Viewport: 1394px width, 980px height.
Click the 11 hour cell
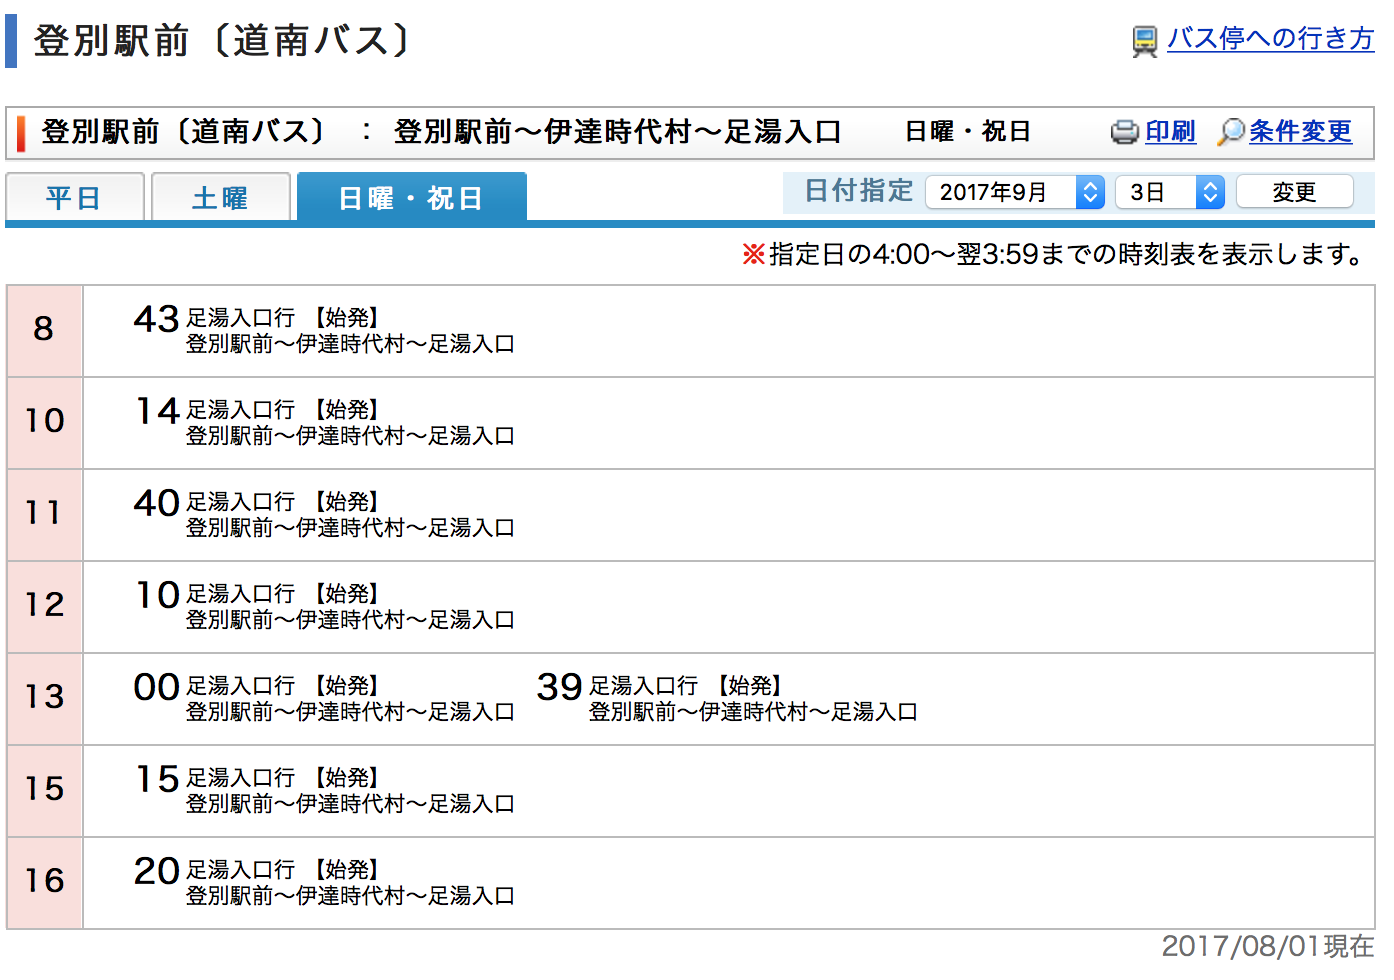pyautogui.click(x=44, y=514)
